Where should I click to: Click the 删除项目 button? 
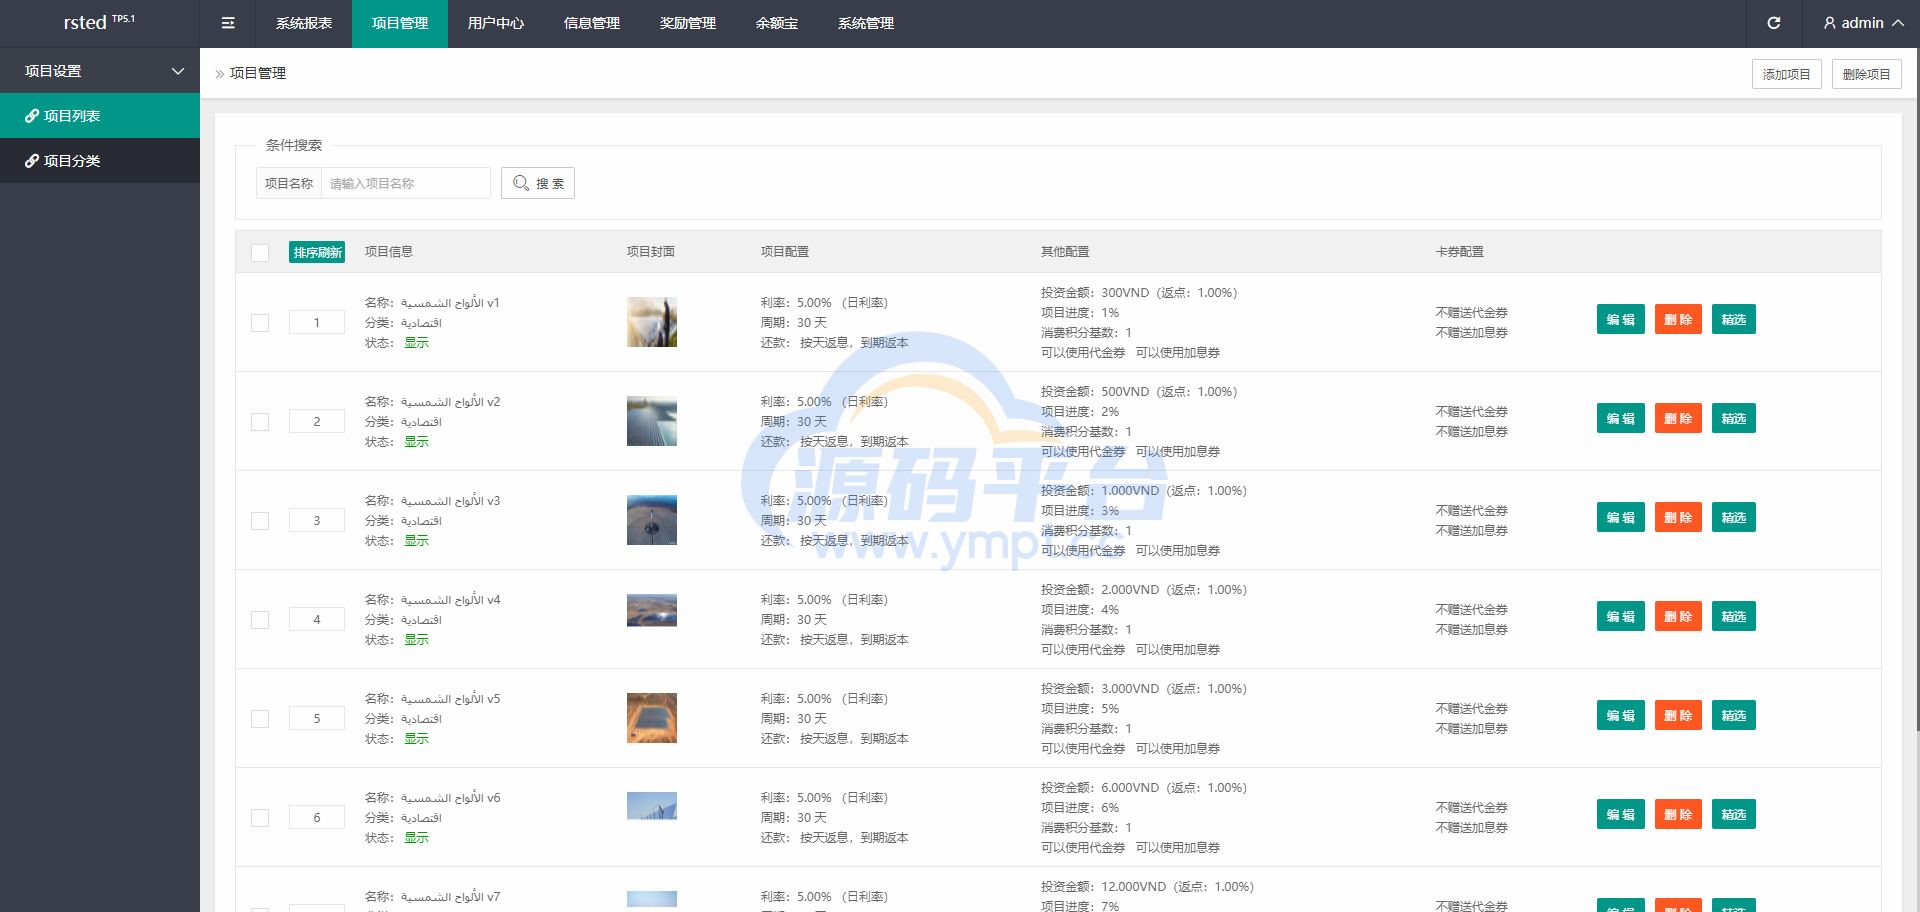(1866, 74)
